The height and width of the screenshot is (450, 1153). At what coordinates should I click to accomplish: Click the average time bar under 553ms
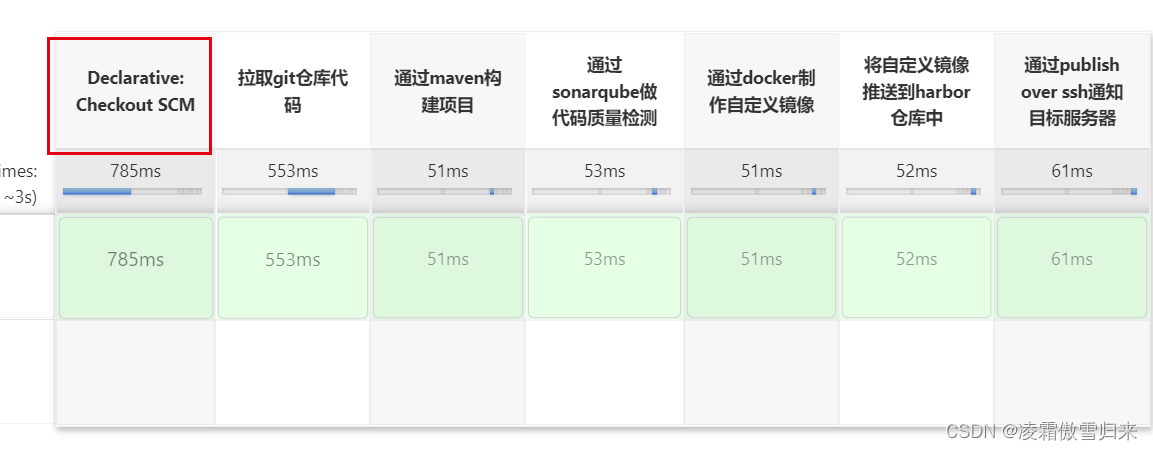[x=289, y=191]
